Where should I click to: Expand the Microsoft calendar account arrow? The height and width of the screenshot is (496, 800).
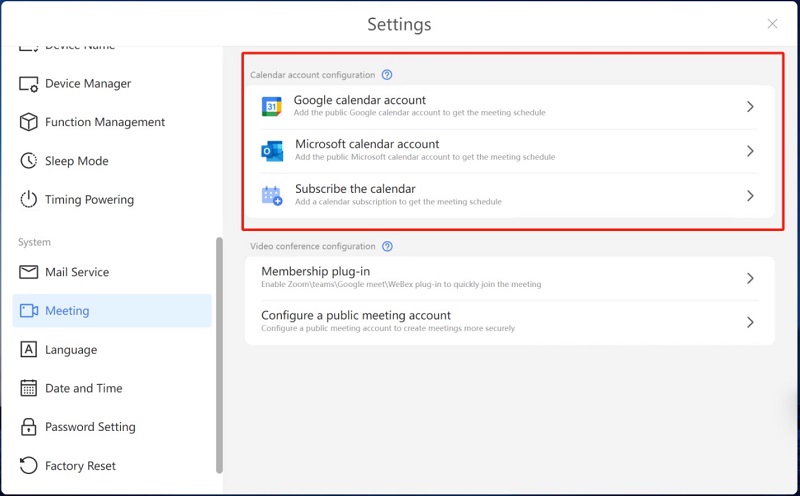(750, 151)
